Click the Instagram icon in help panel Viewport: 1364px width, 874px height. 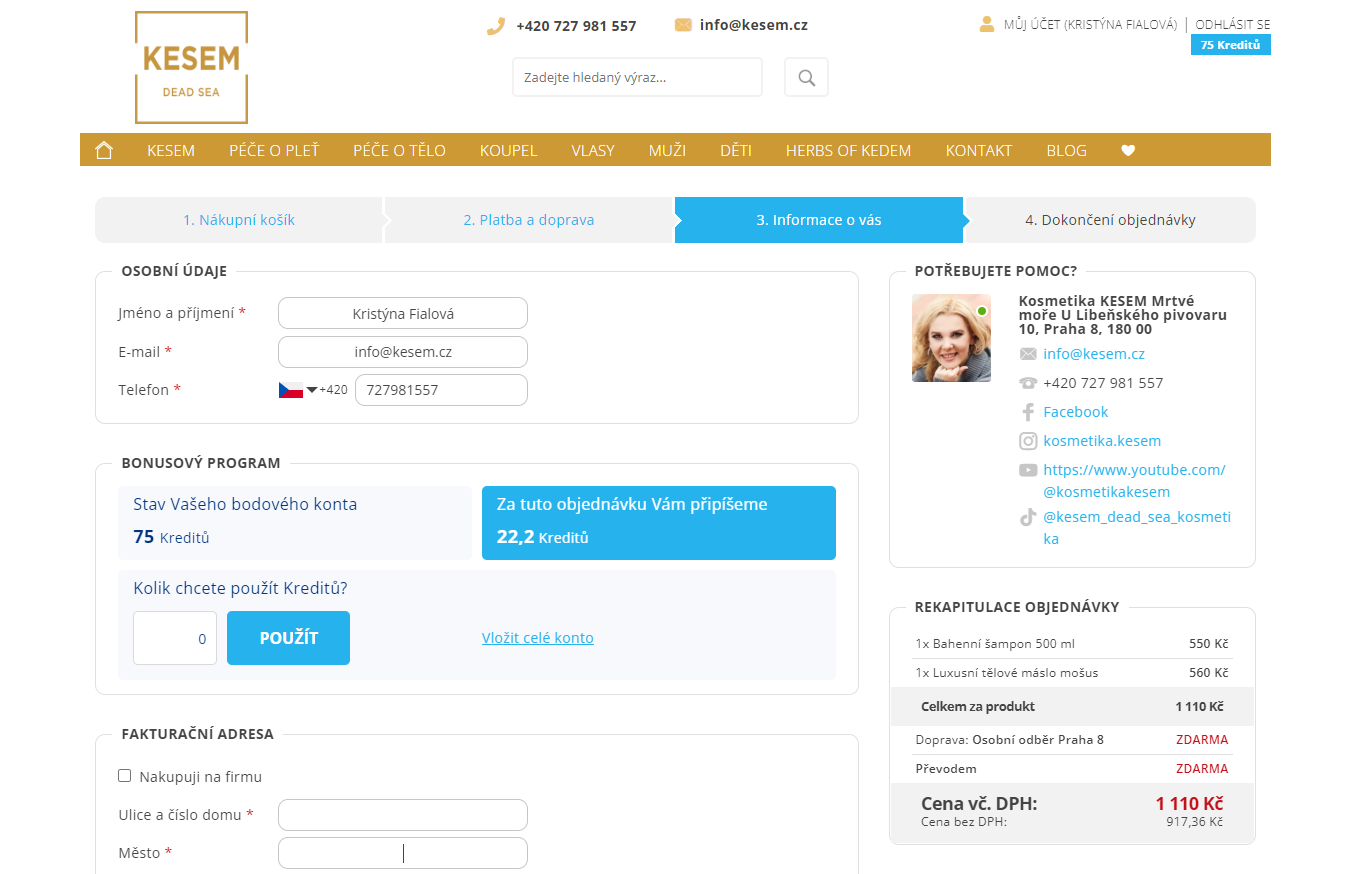pyautogui.click(x=1028, y=441)
